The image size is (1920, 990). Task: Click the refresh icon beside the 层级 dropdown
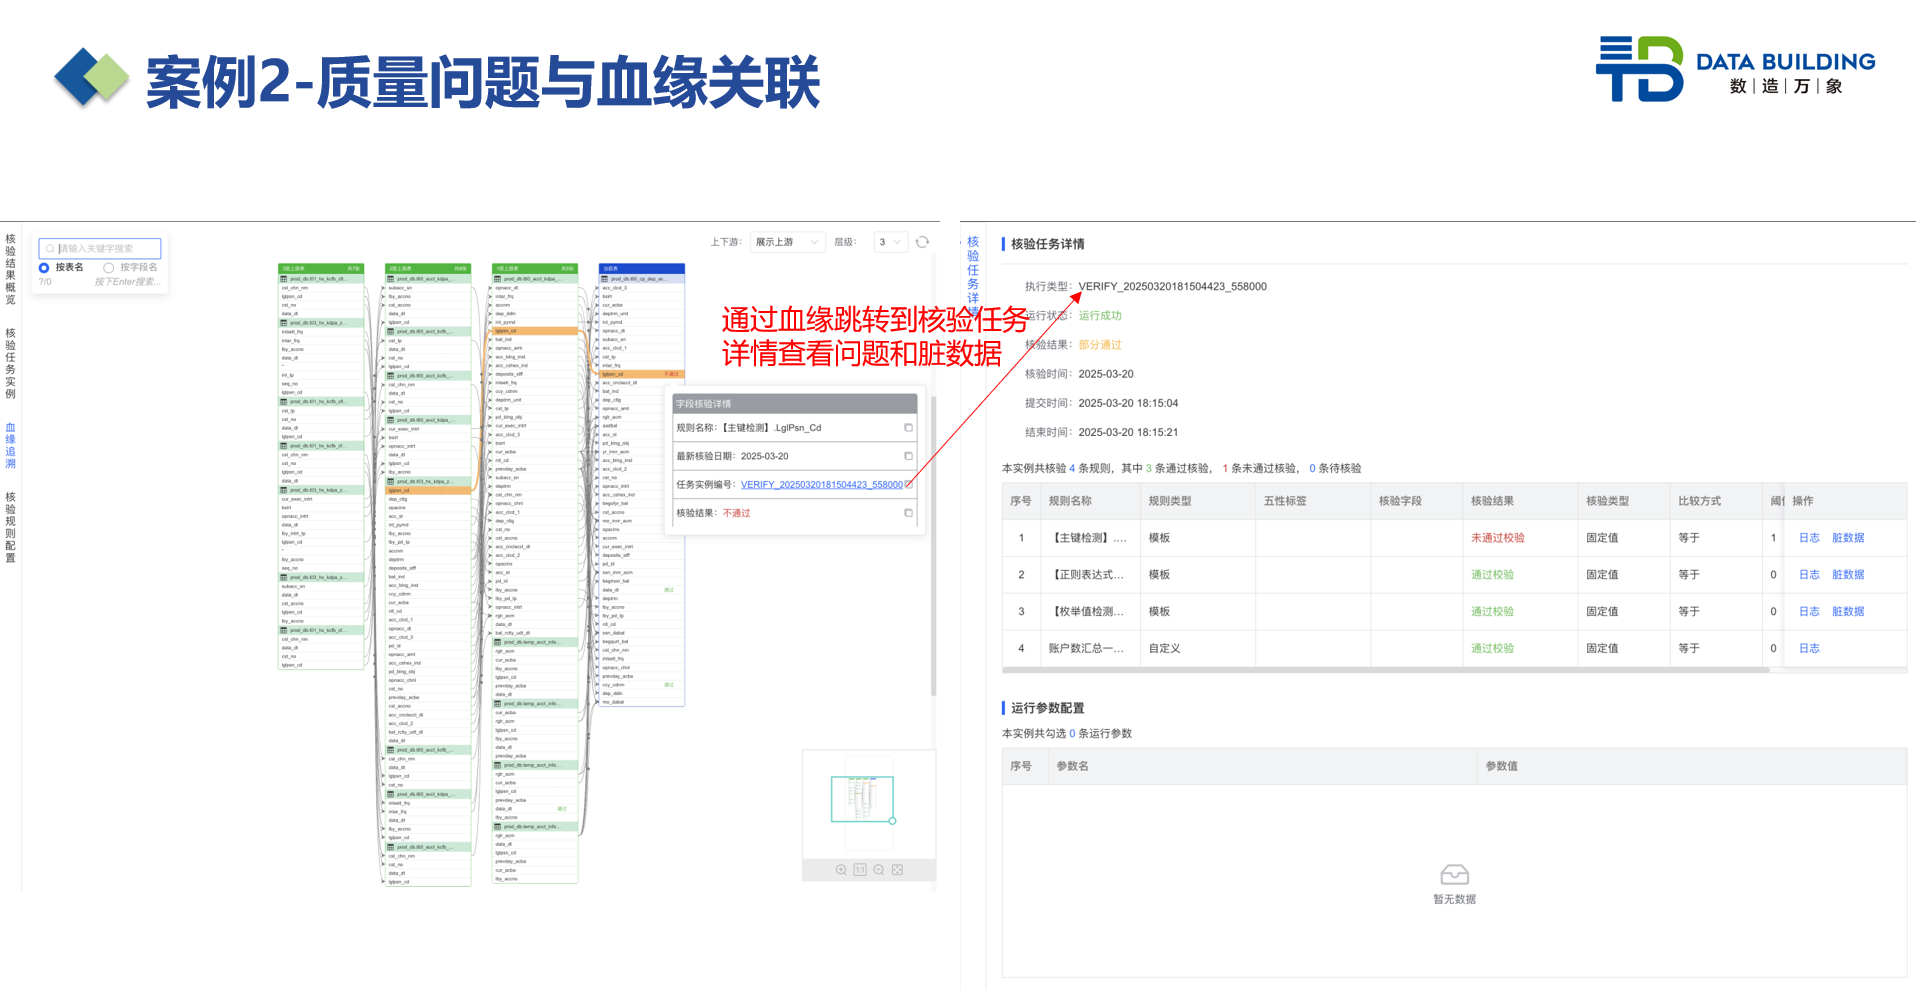pos(922,242)
